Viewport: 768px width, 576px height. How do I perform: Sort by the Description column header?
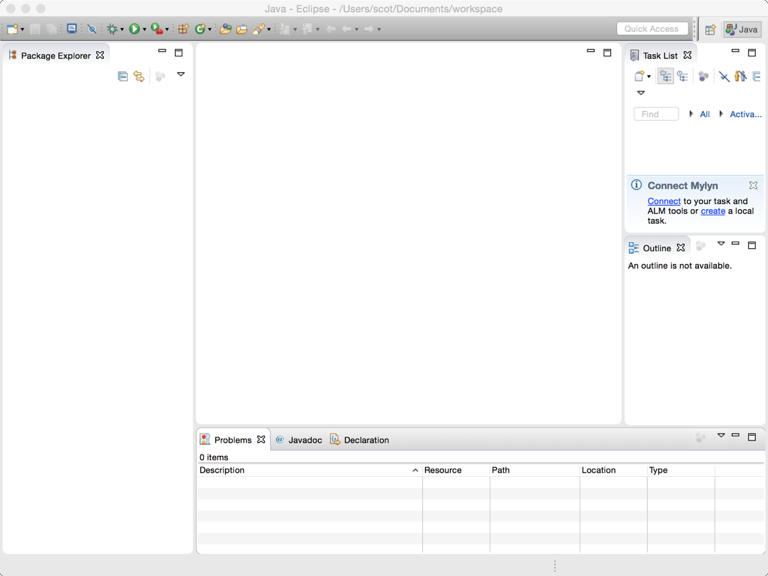[x=310, y=470]
